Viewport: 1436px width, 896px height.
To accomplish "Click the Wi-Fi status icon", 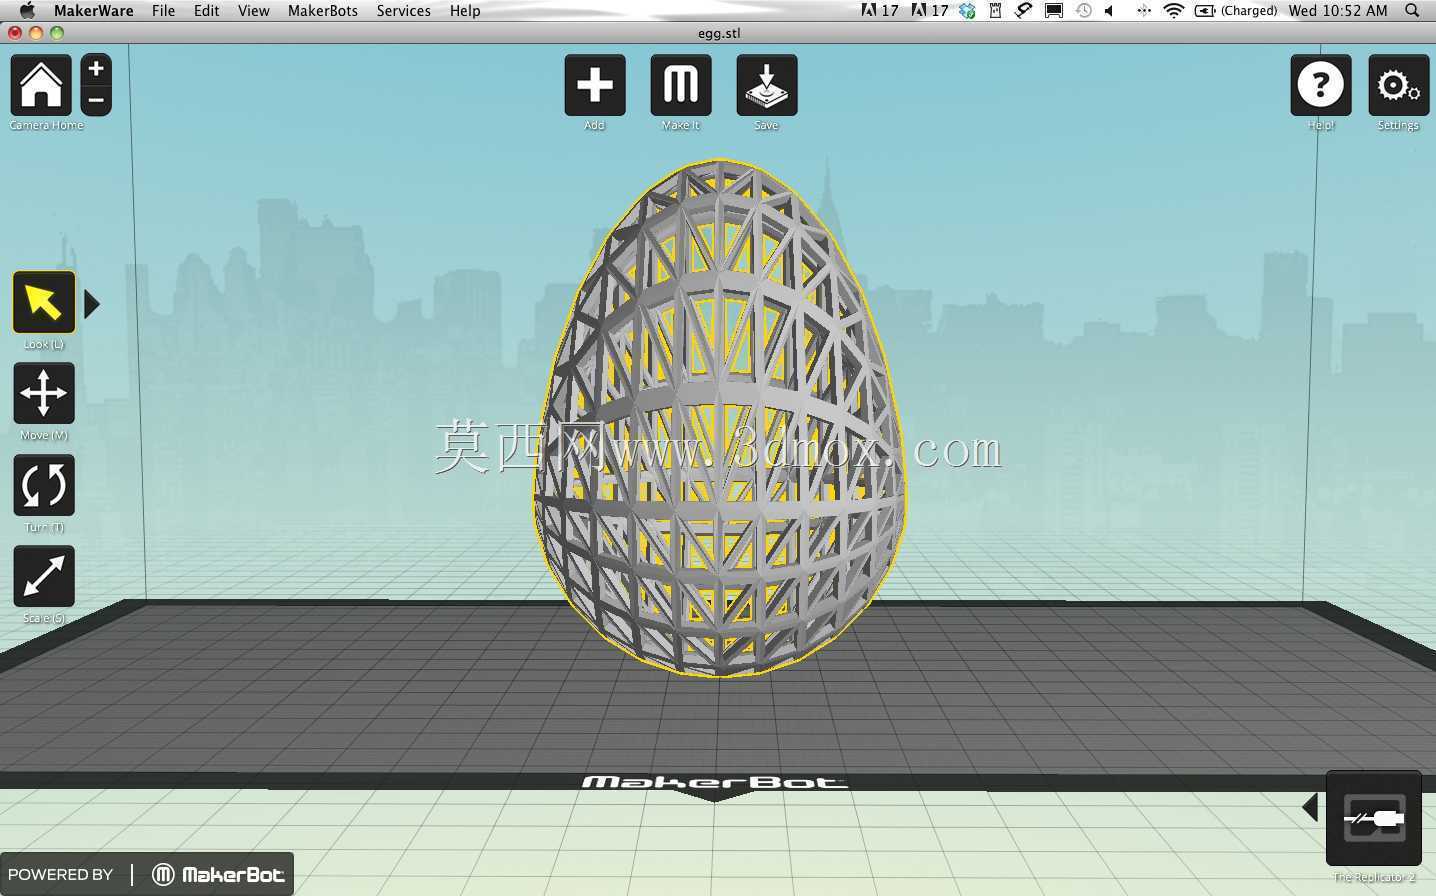I will tap(1174, 11).
